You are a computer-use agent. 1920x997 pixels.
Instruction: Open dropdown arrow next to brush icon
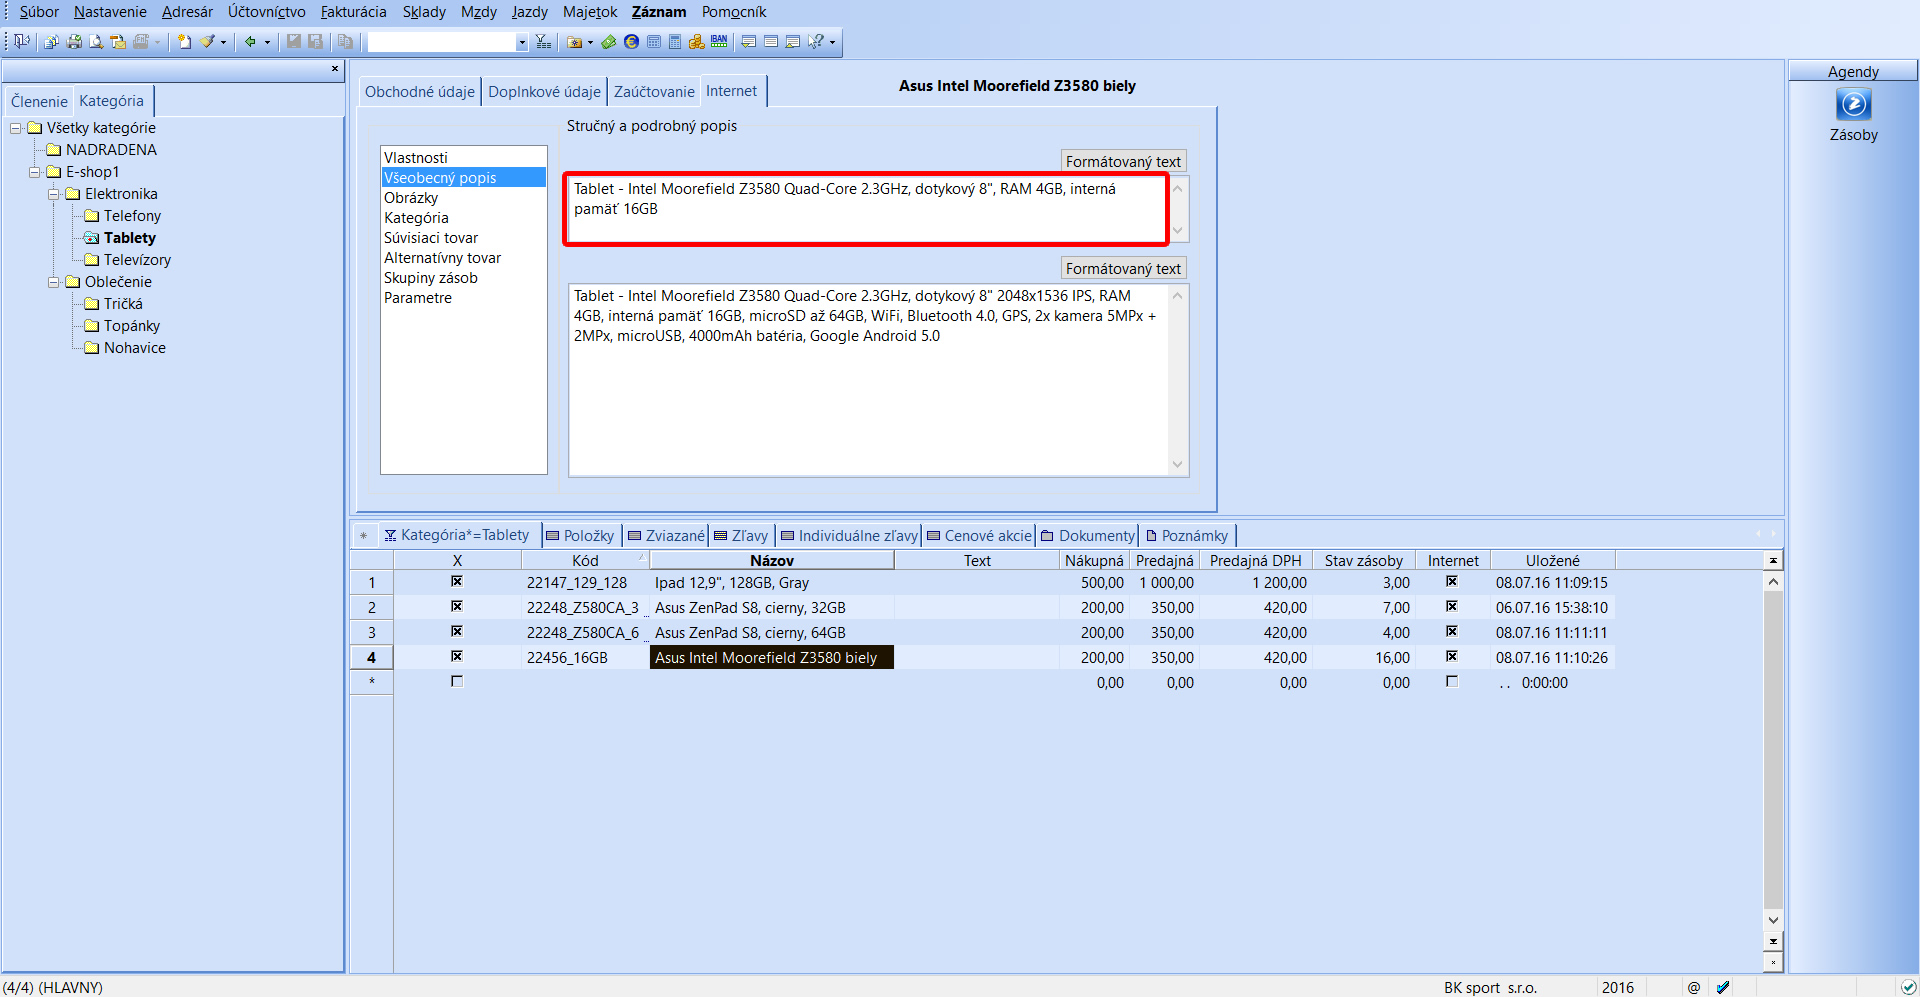(223, 42)
